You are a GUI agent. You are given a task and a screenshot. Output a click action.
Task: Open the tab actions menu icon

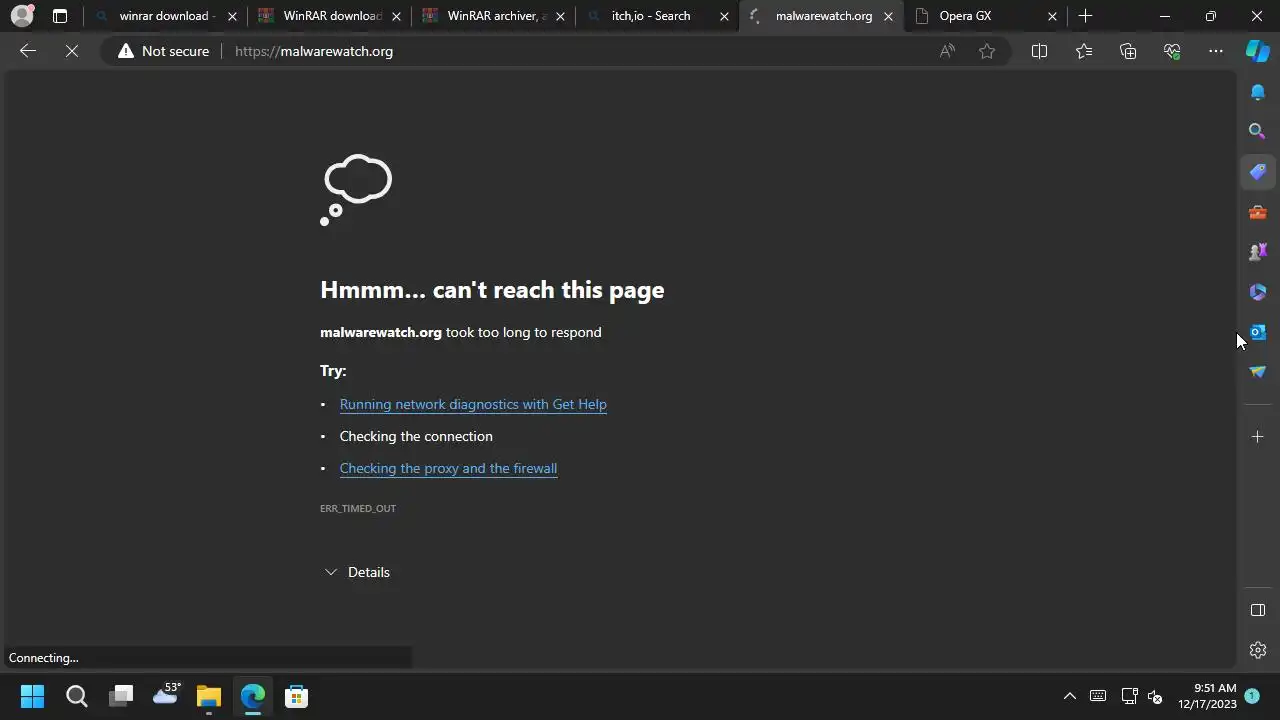pos(60,16)
